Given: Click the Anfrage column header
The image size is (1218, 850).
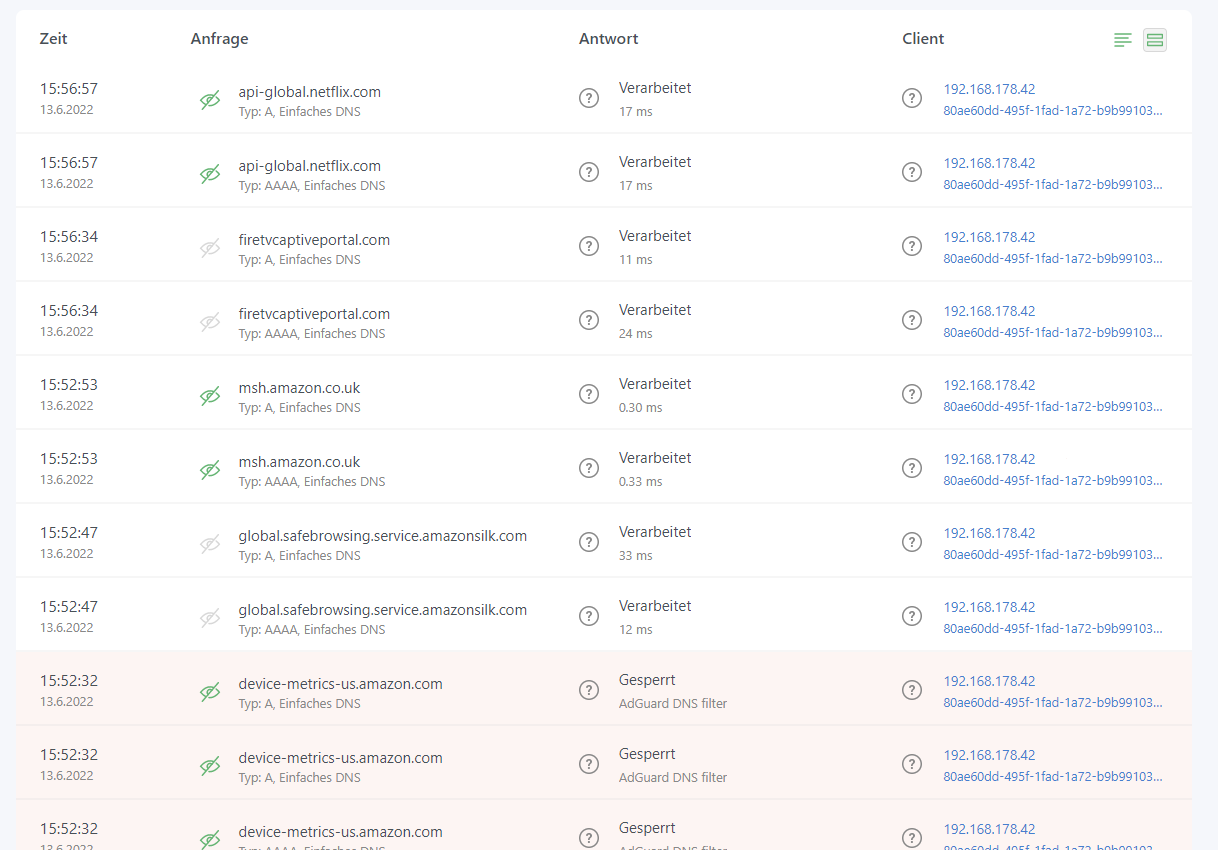Looking at the screenshot, I should pyautogui.click(x=219, y=39).
